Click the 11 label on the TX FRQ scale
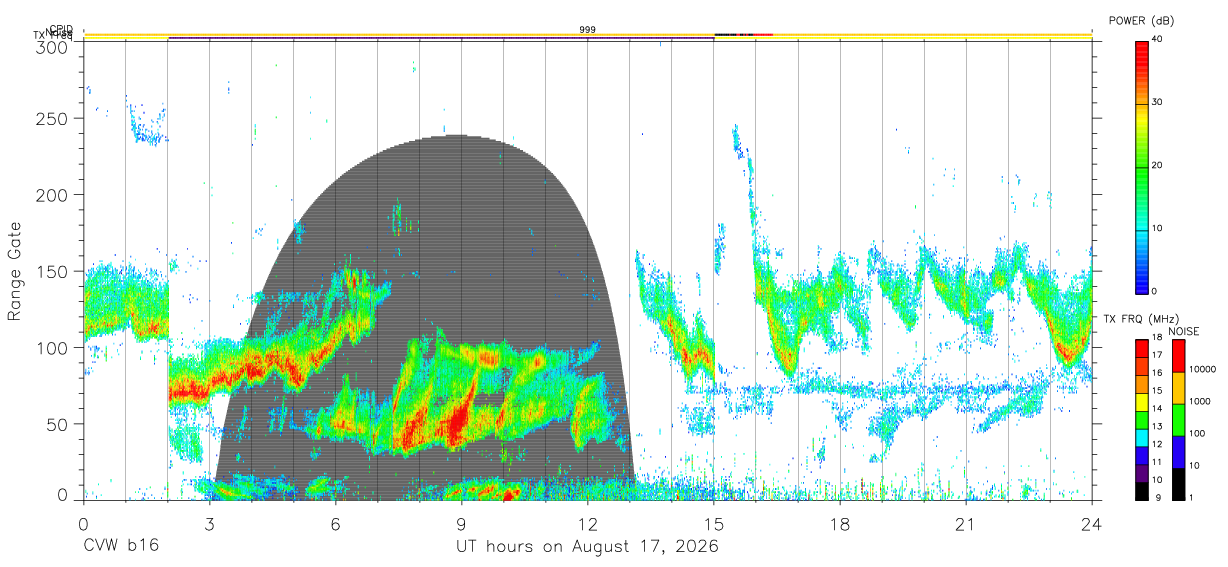 tap(1158, 462)
